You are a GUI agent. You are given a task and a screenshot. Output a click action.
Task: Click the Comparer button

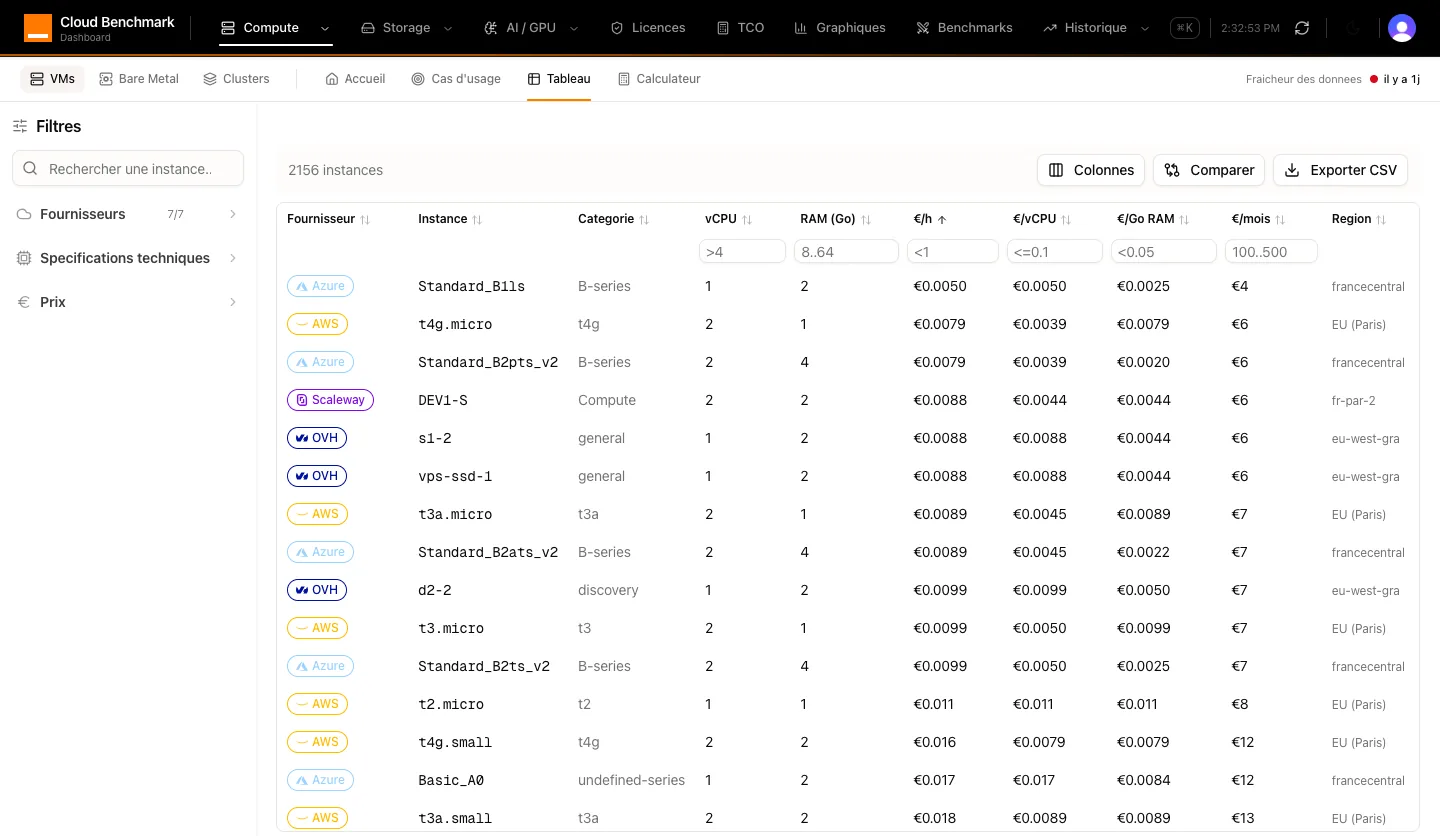coord(1209,170)
